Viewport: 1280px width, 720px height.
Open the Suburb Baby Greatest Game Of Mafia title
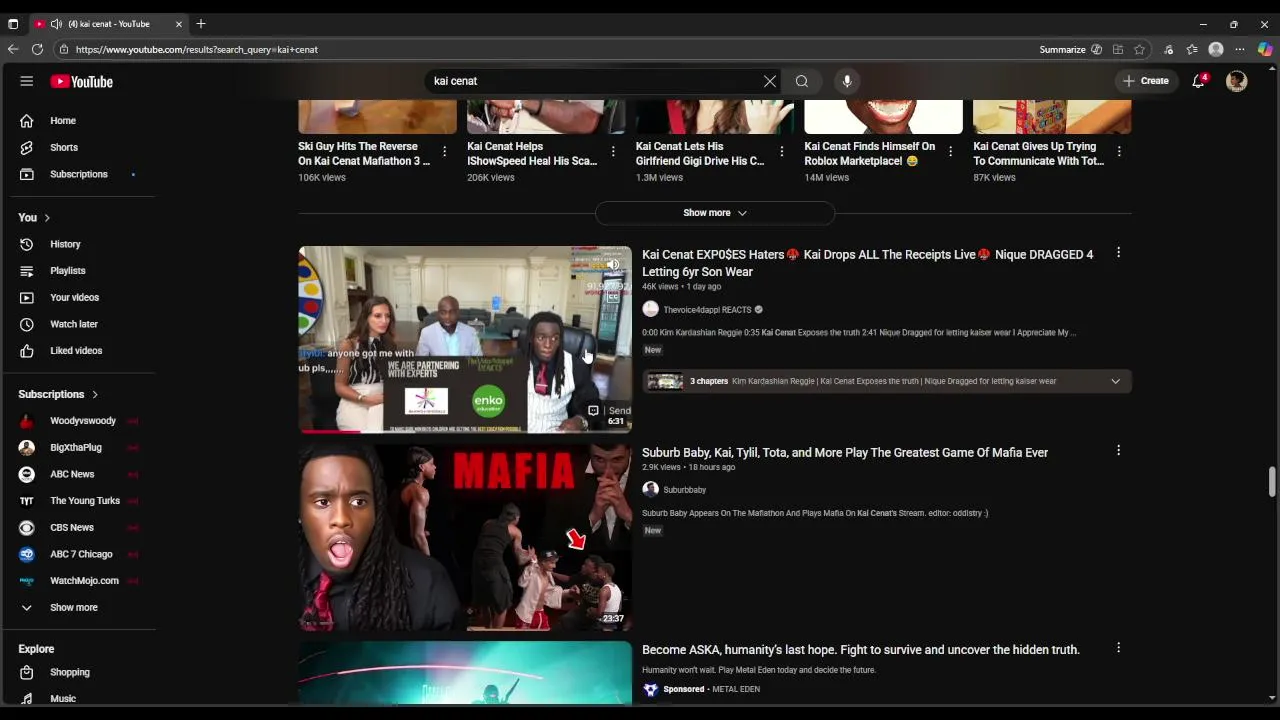pyautogui.click(x=845, y=452)
